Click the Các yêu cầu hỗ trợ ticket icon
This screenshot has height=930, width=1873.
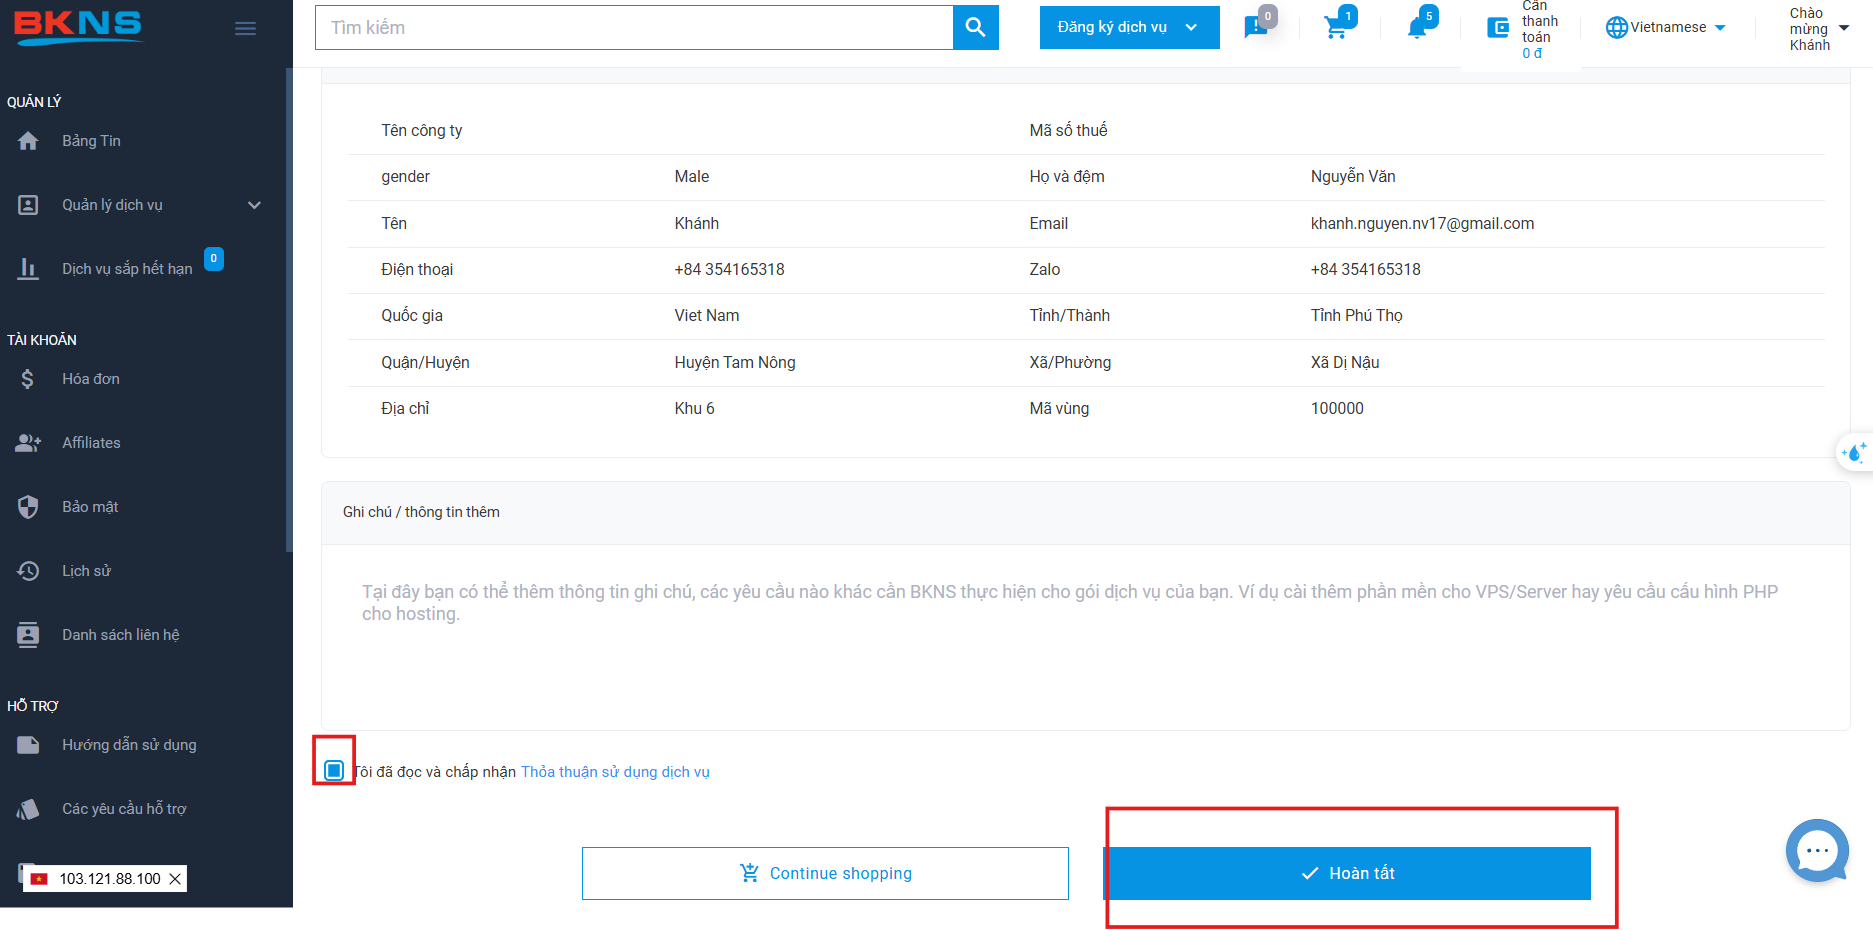coord(28,809)
